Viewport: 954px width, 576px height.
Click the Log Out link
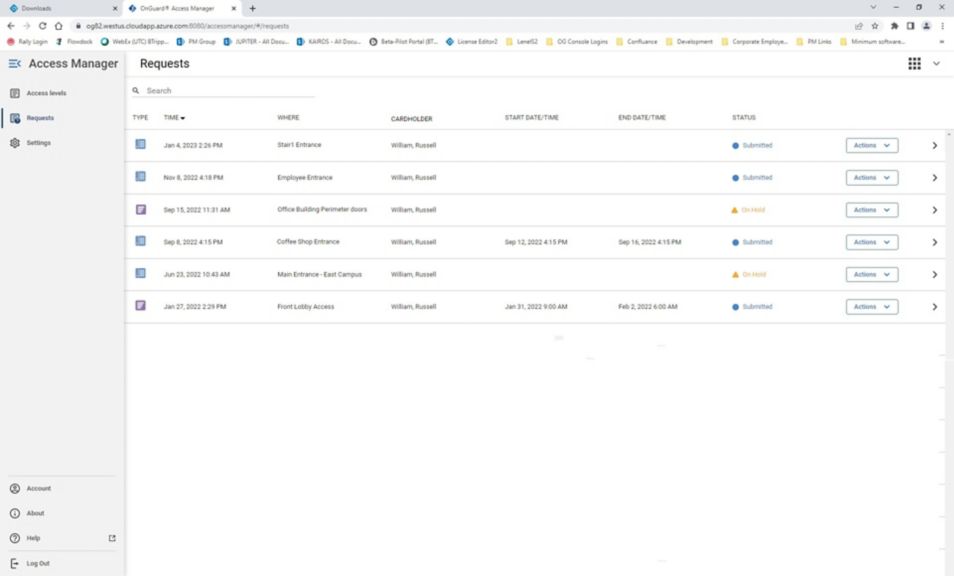(x=35, y=563)
